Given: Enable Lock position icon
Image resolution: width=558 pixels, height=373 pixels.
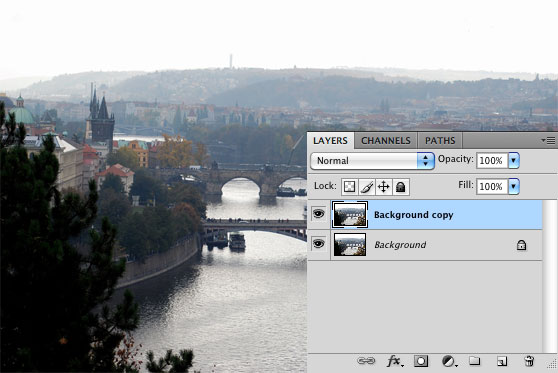Looking at the screenshot, I should tap(384, 187).
